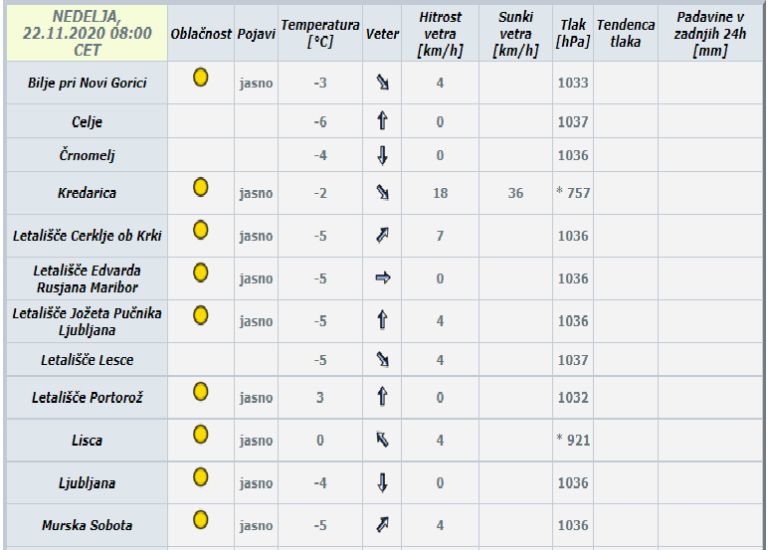Select the station name Lisca
This screenshot has height=550, width=768.
point(87,440)
